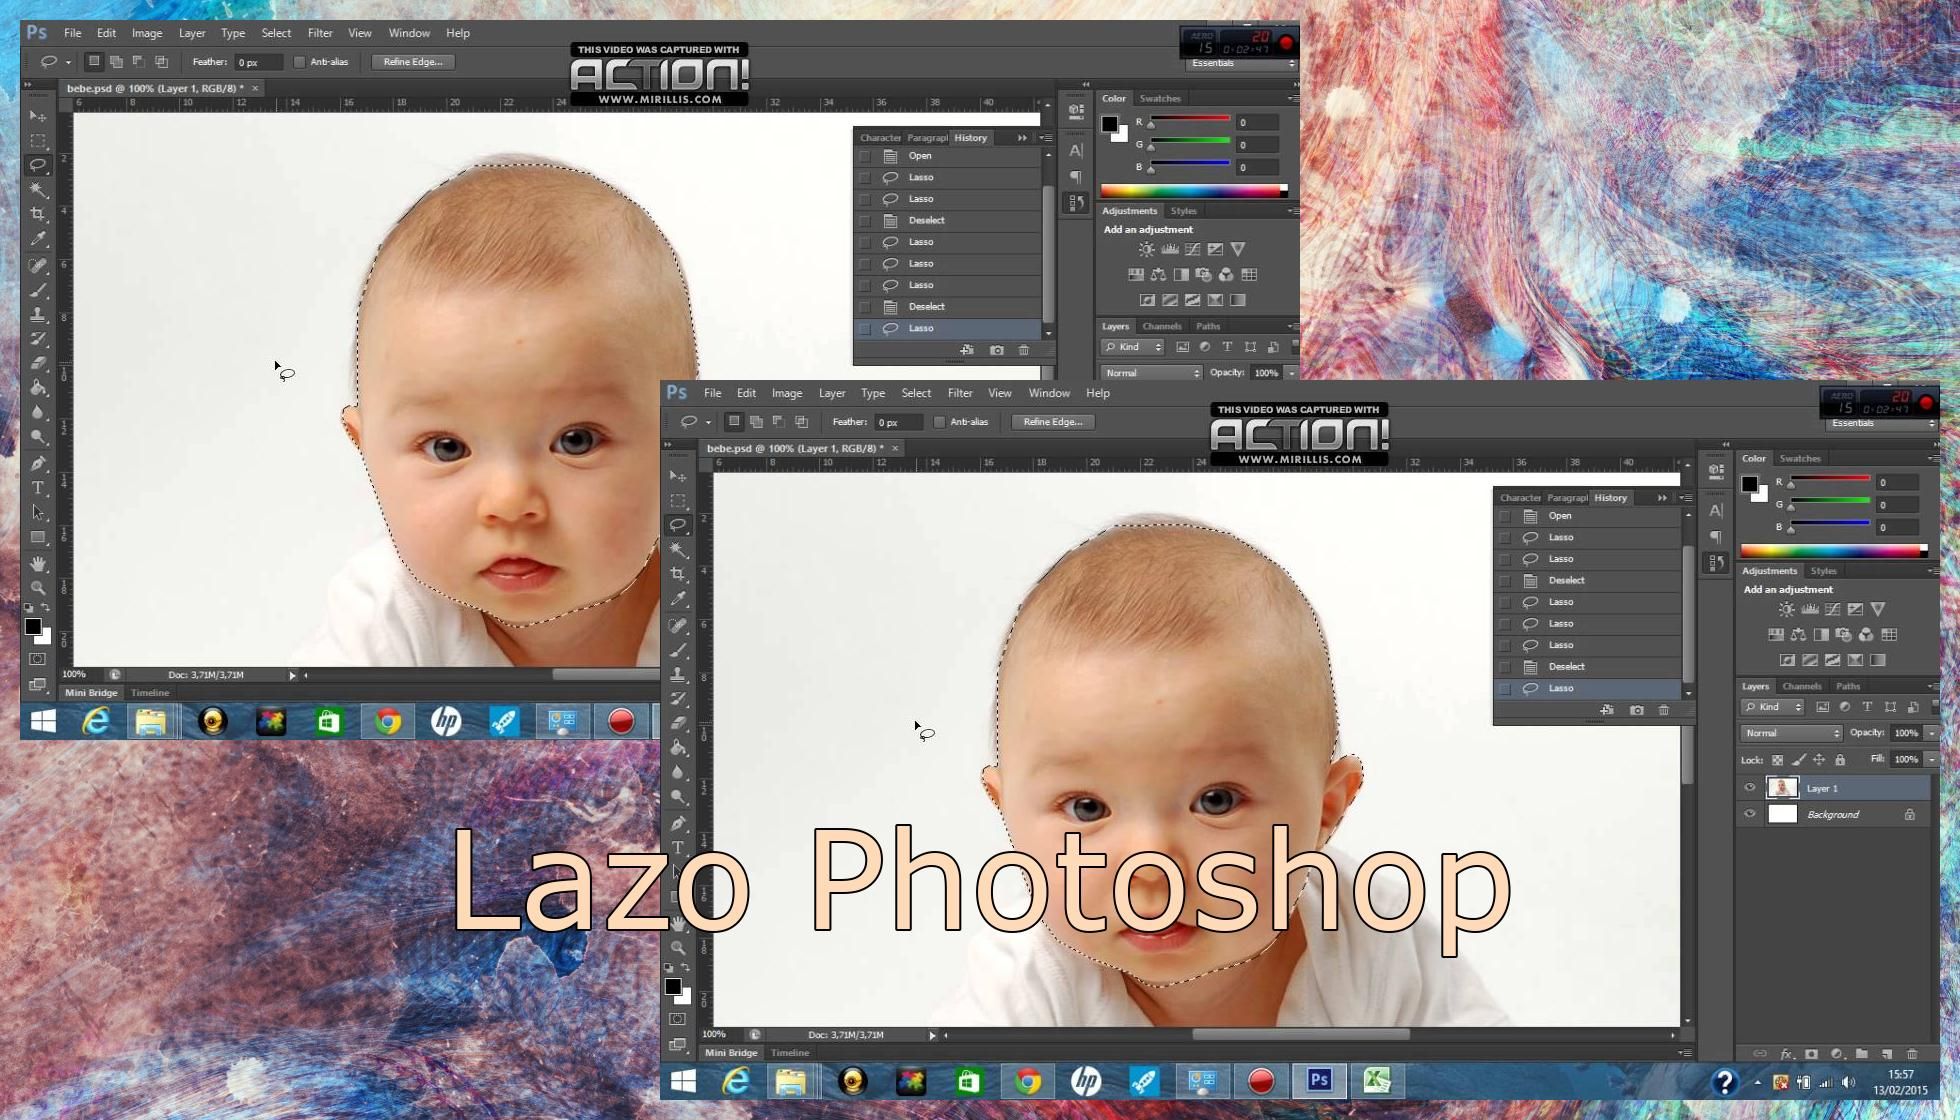
Task: Click Refine Edge button in front Photoshop window
Action: click(1053, 422)
